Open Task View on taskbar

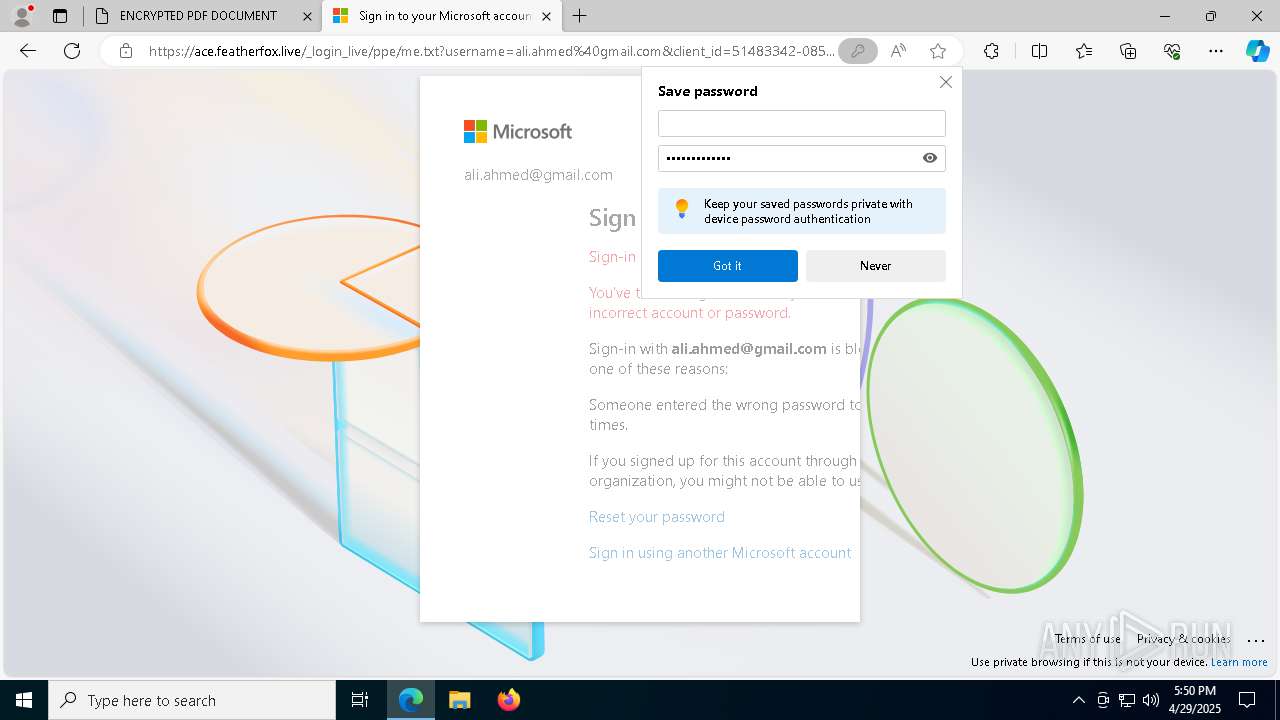click(360, 700)
